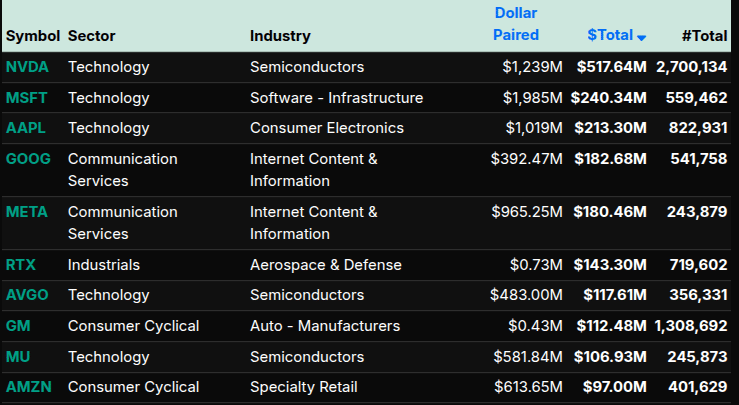
Task: Click the Sector column header
Action: 92,36
